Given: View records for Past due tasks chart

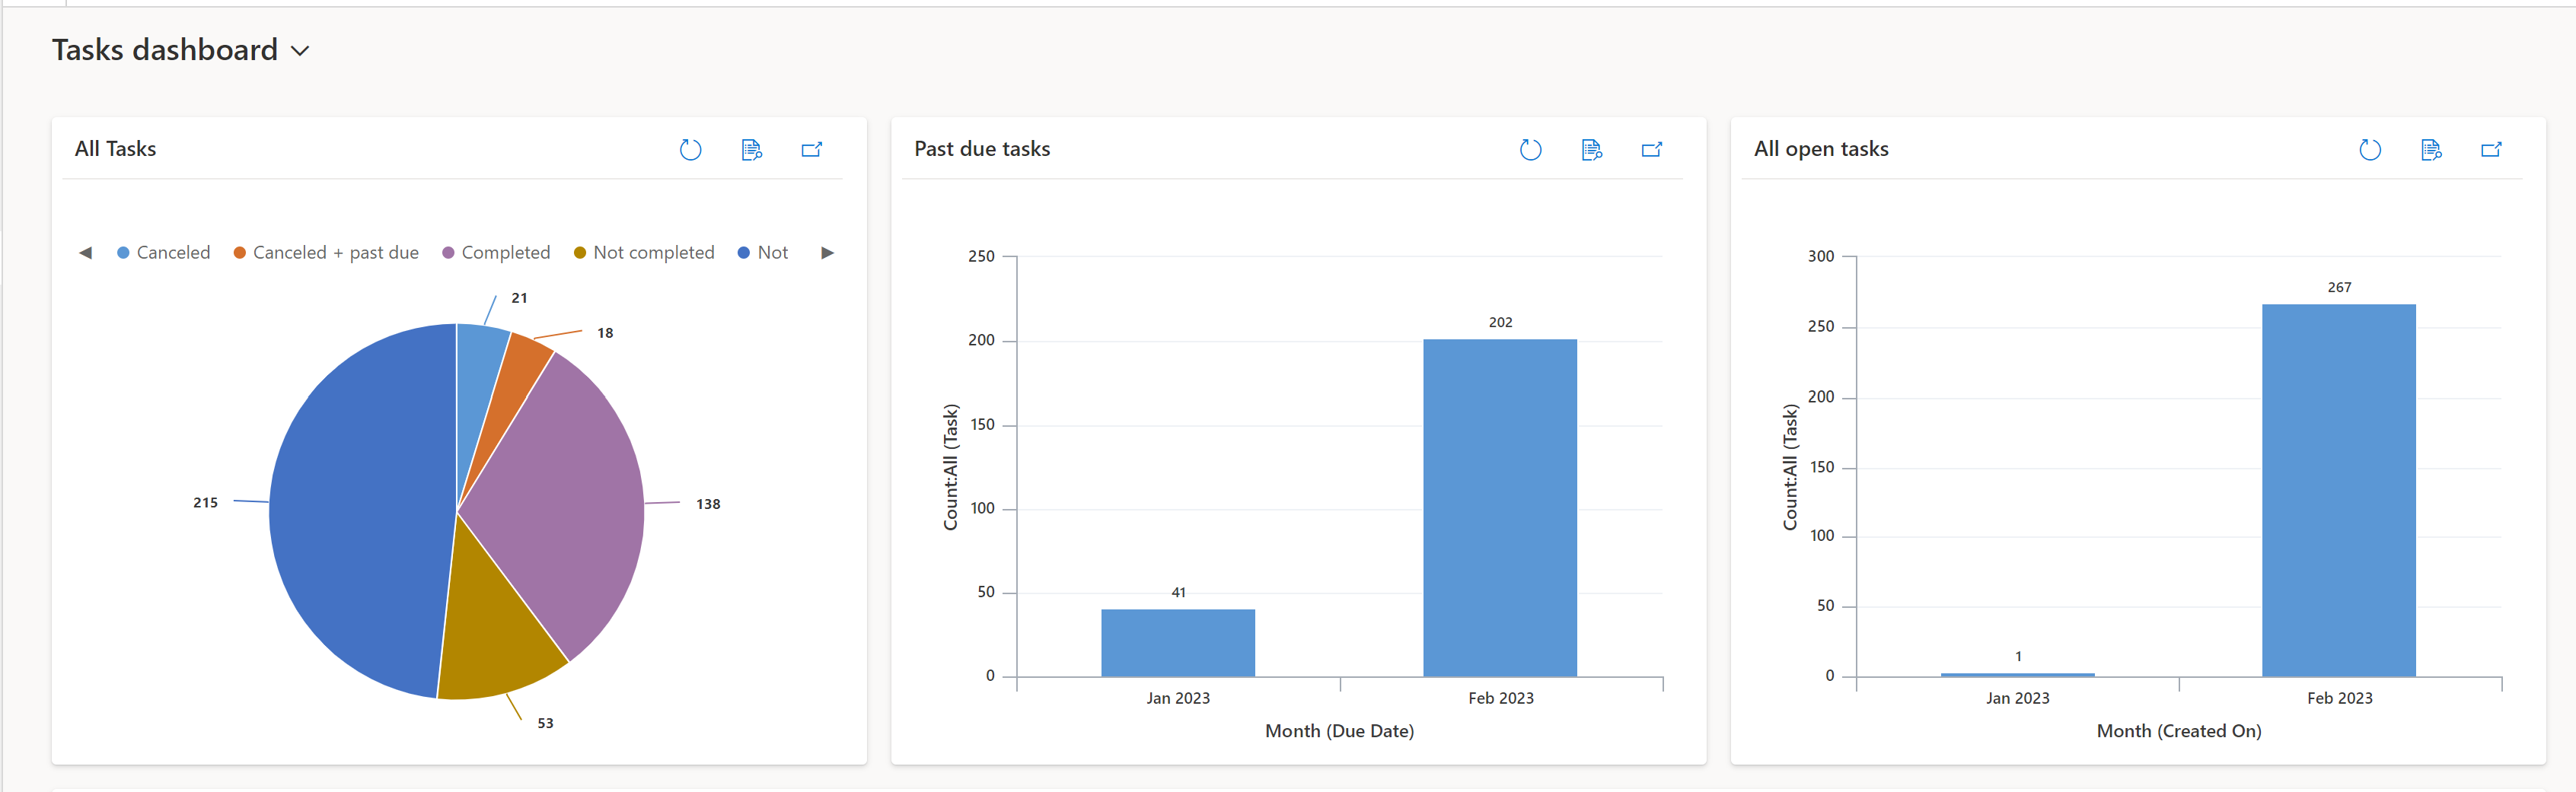Looking at the screenshot, I should [x=1591, y=150].
